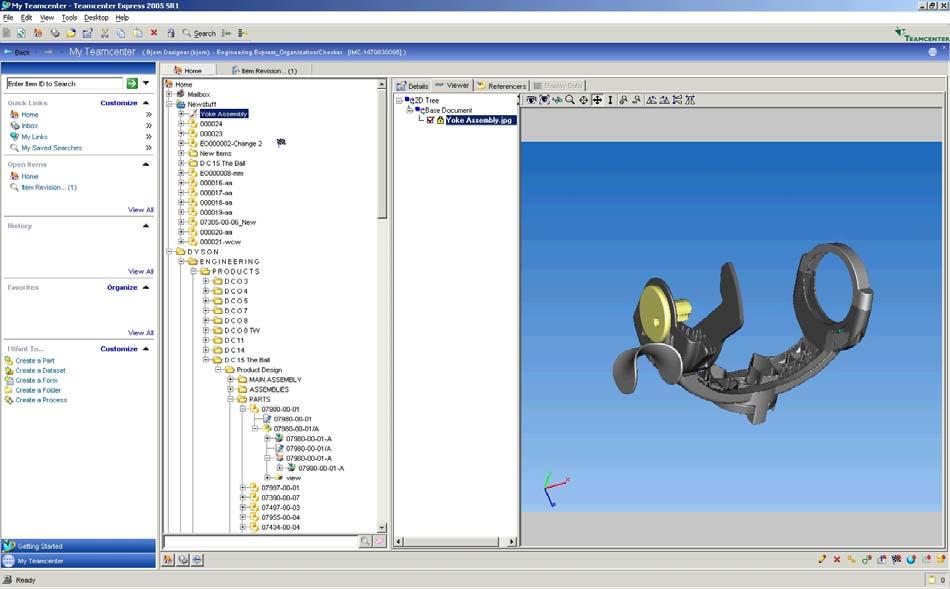Click the checkered flag icon in bottom bar
The height and width of the screenshot is (589, 950).
pos(896,559)
